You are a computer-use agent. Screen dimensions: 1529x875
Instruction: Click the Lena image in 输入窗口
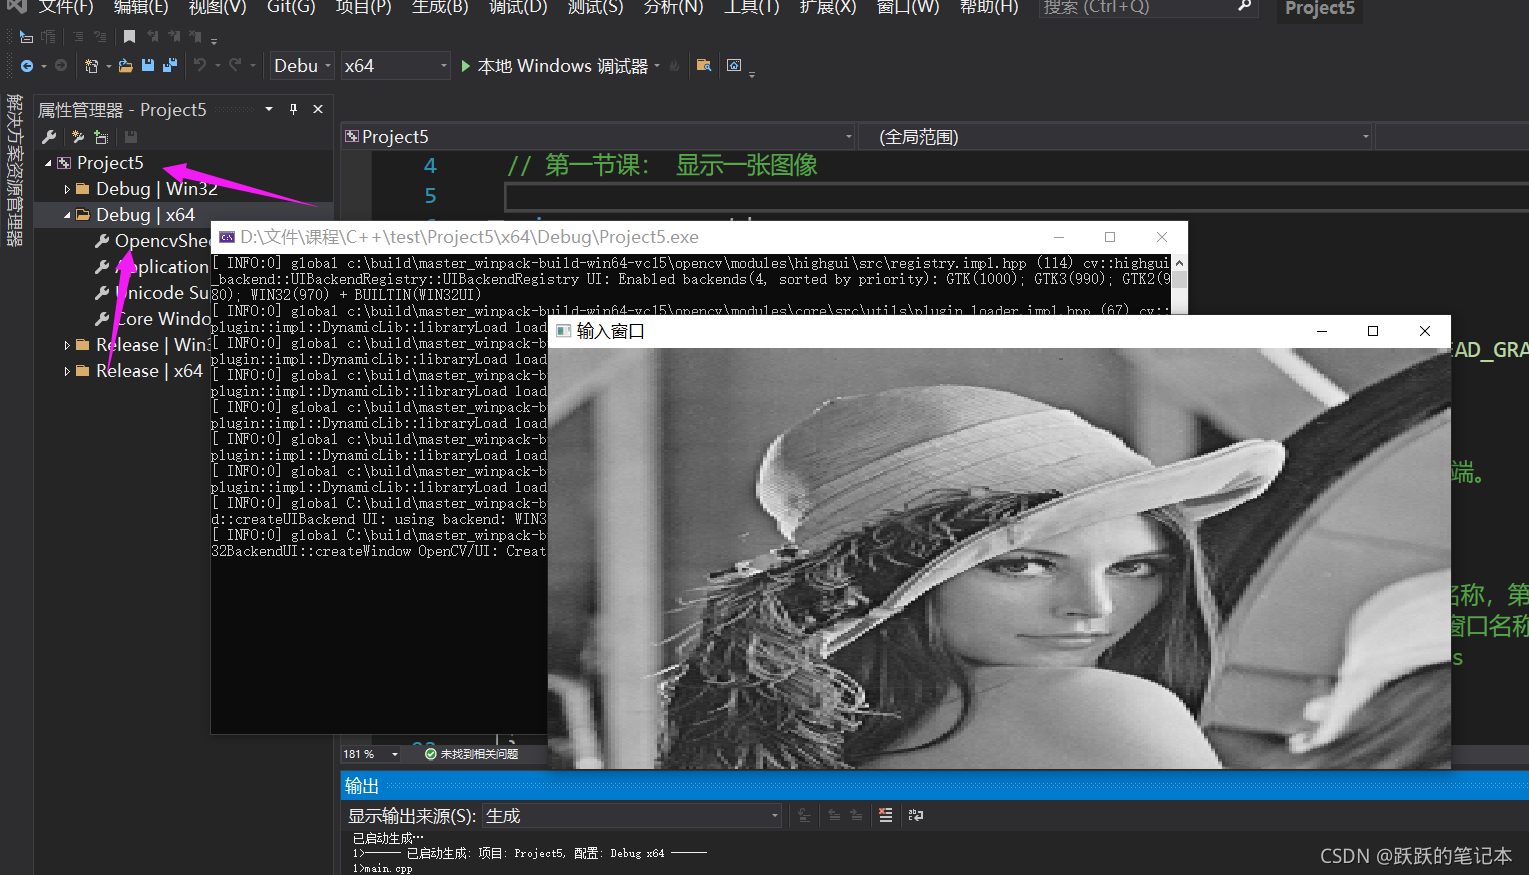coord(999,558)
